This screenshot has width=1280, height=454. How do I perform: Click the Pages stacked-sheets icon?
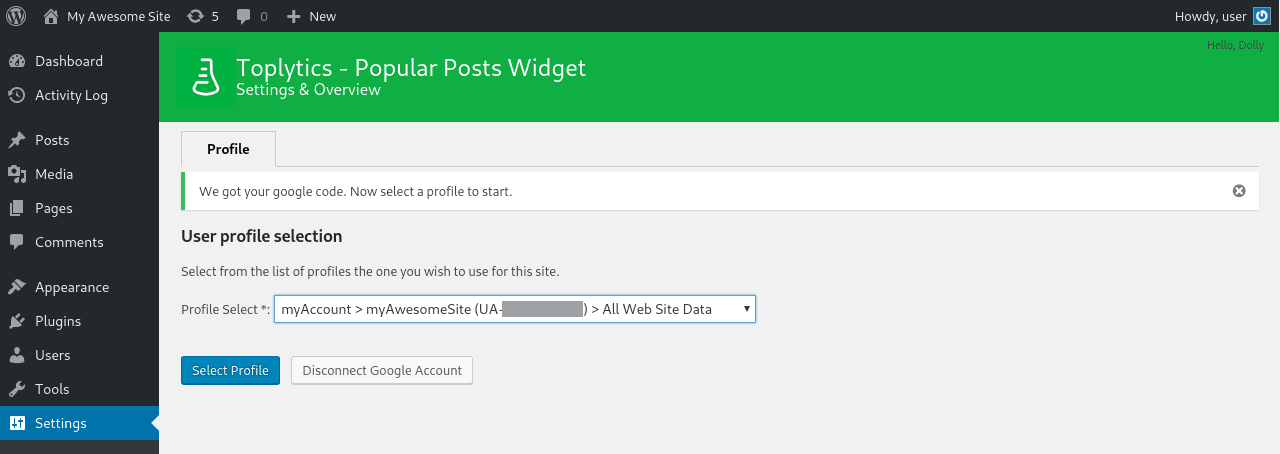pos(17,208)
